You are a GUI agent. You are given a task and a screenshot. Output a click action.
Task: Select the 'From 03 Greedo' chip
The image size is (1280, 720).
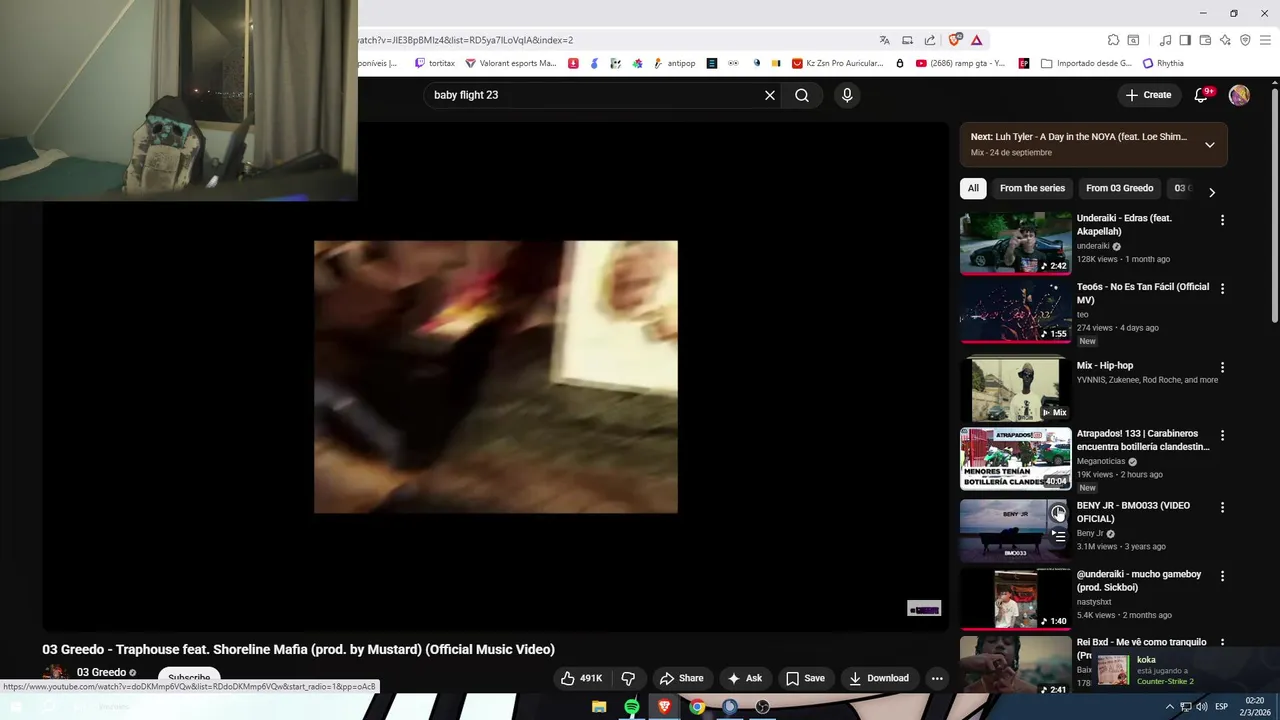(x=1119, y=188)
